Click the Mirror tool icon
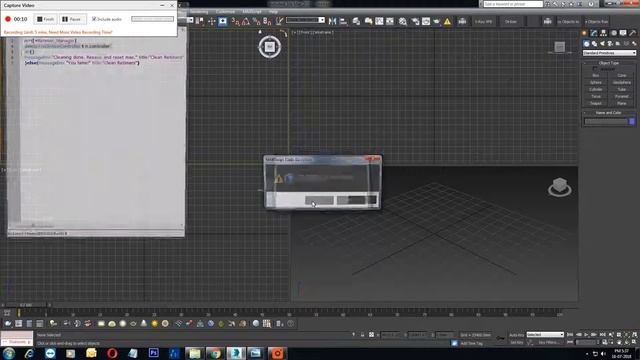Viewport: 640px width, 360px height. click(333, 21)
